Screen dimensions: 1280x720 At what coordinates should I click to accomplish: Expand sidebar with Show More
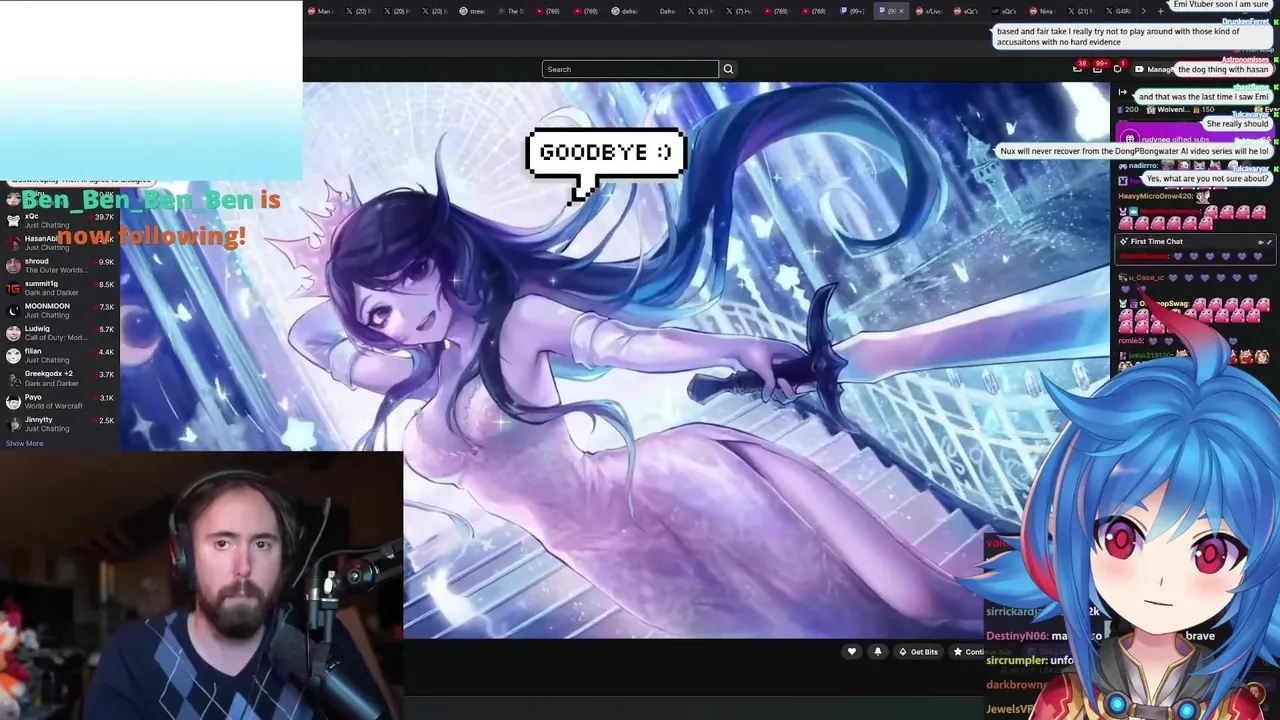click(x=24, y=443)
